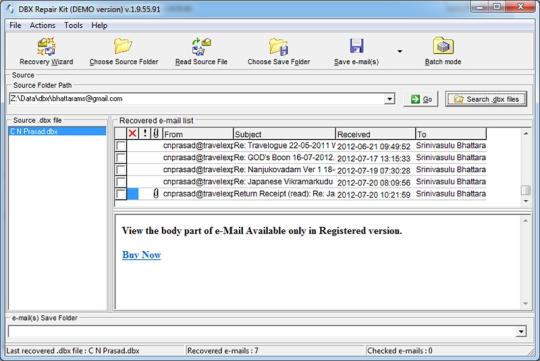Check the Nanjukovadam Ver 1 email checkbox
The image size is (540, 361).
click(x=121, y=170)
